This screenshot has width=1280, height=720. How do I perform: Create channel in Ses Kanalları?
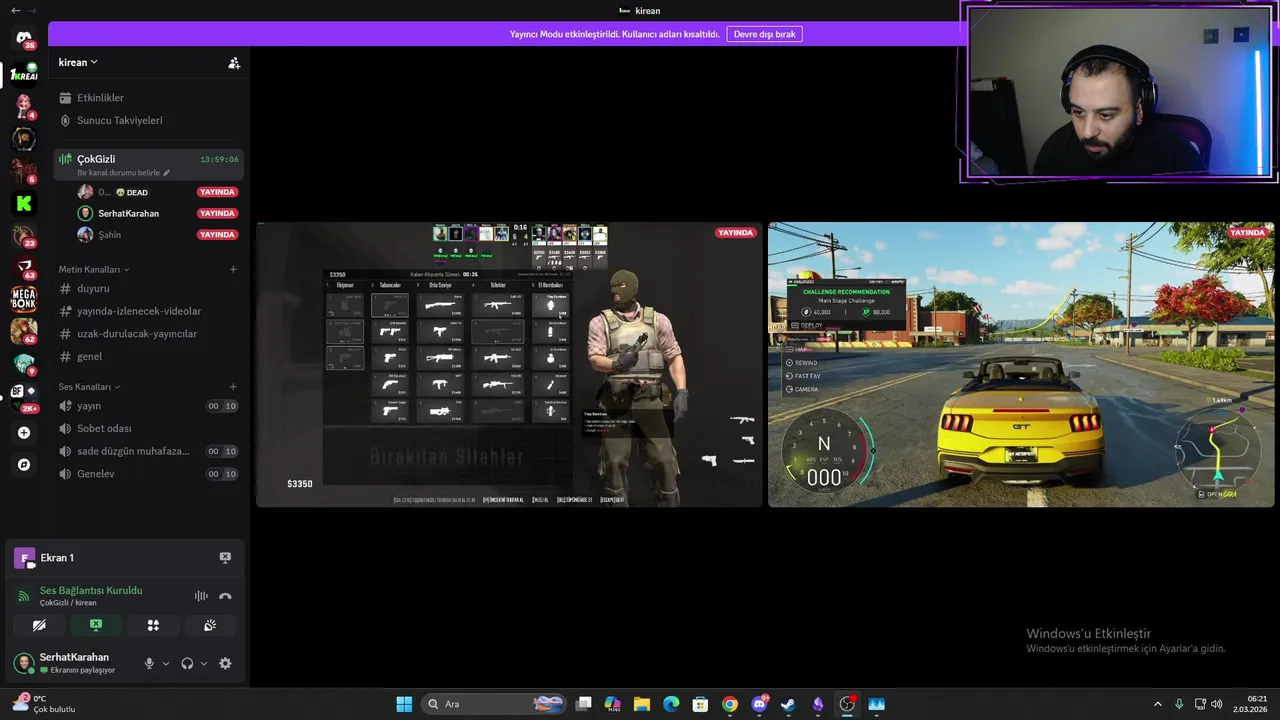233,386
